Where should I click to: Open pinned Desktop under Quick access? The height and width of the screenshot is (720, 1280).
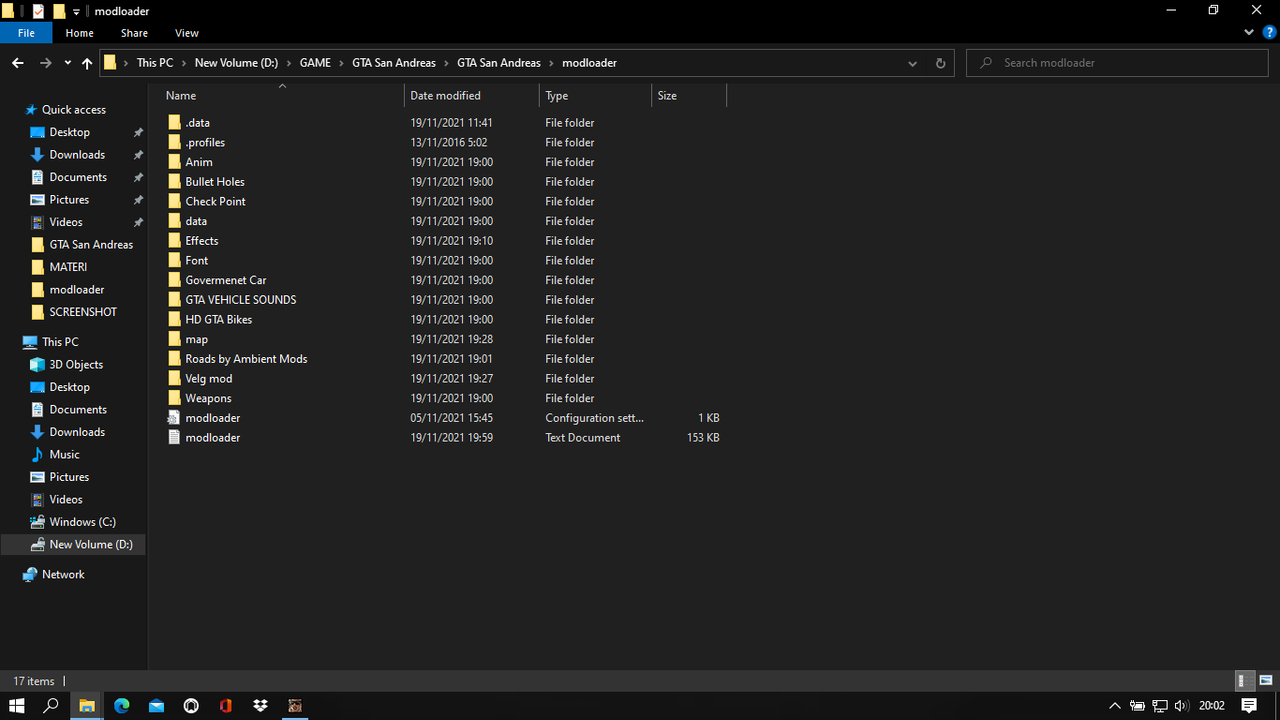[70, 132]
